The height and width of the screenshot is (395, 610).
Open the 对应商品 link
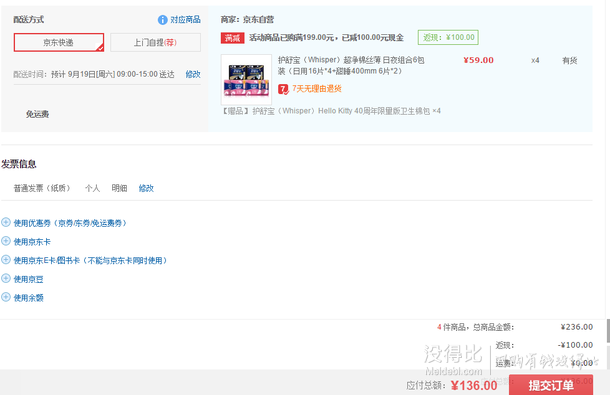[185, 19]
